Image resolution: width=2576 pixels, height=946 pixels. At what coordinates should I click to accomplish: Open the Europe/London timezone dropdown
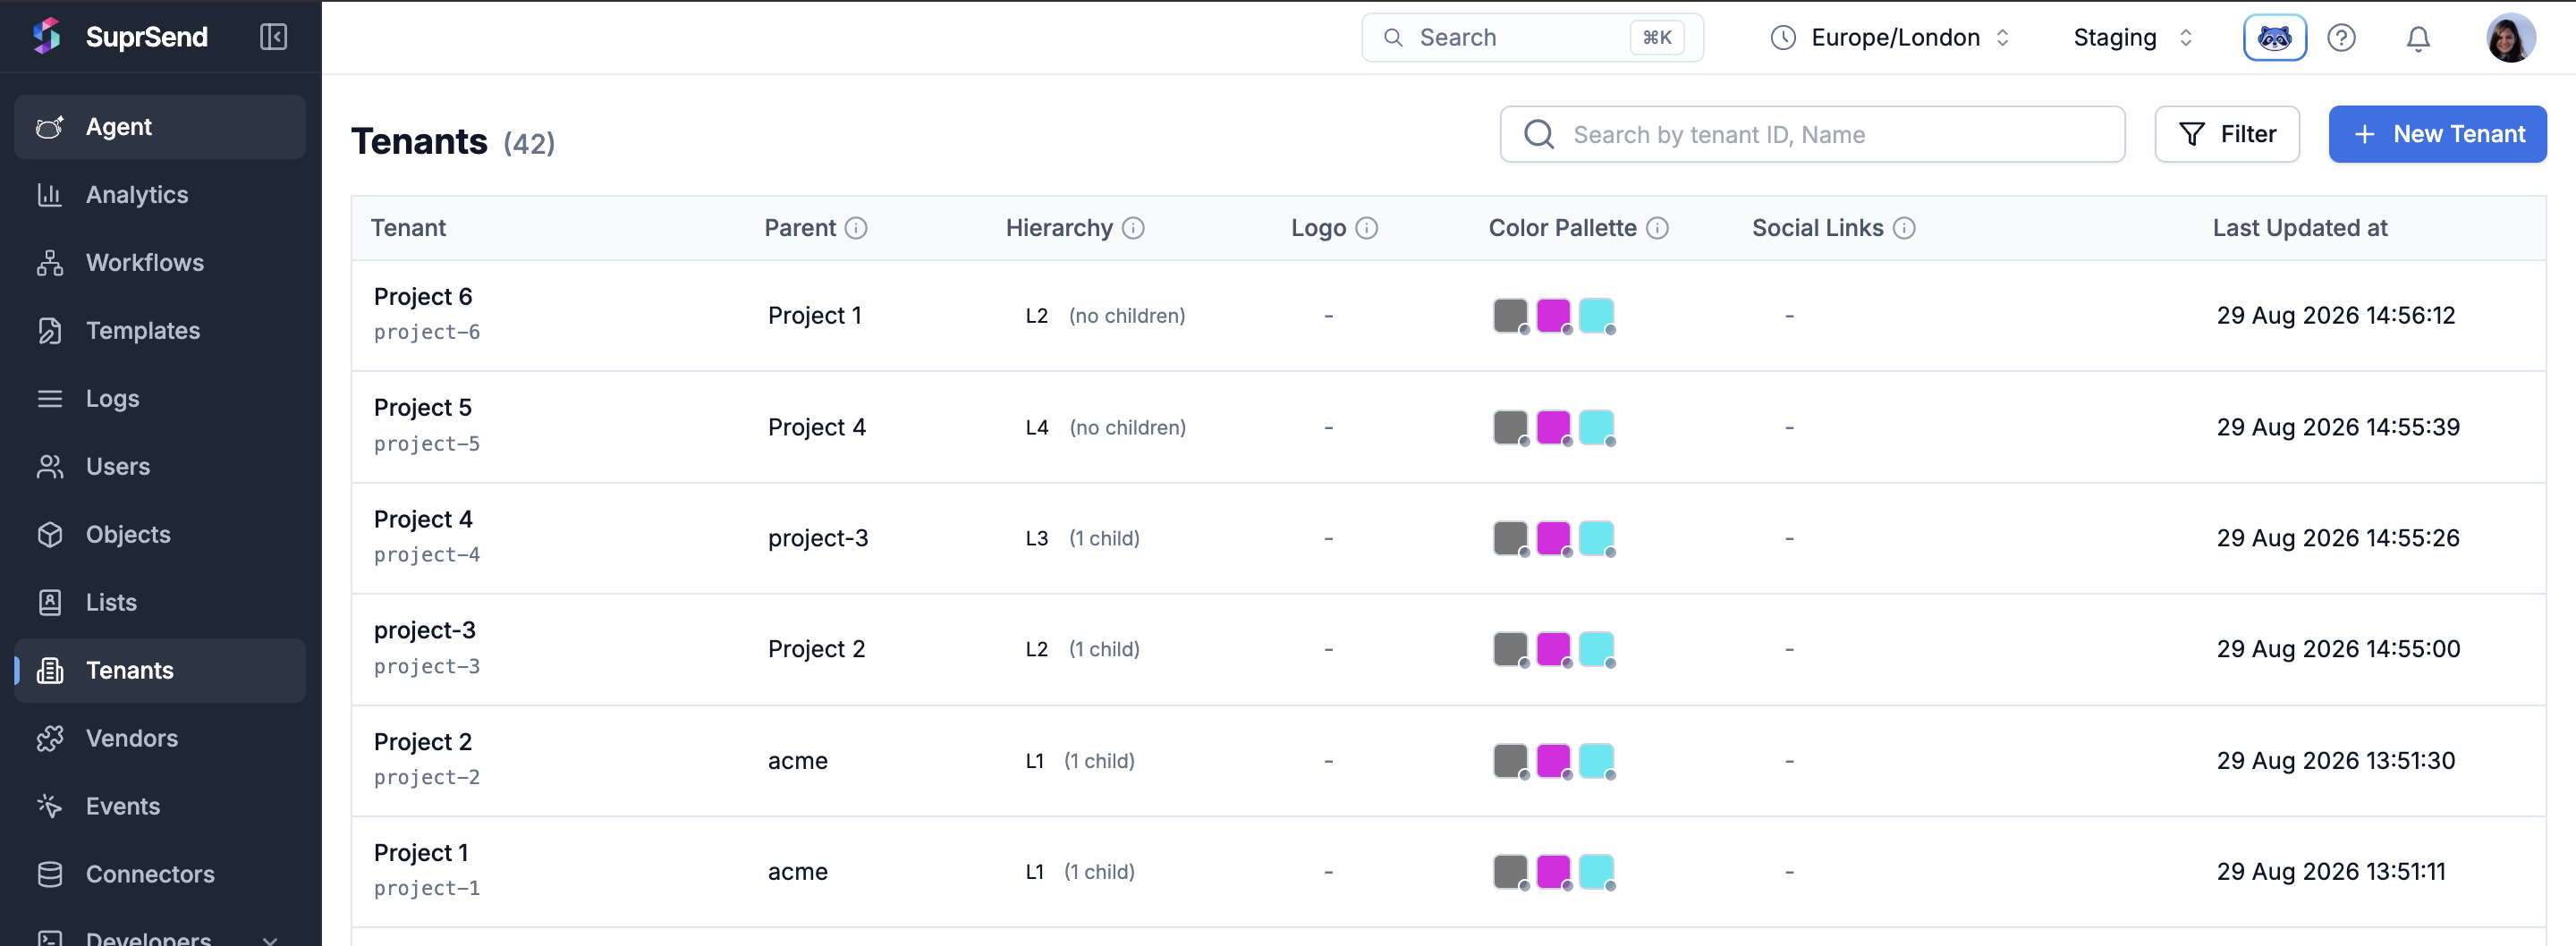1890,38
